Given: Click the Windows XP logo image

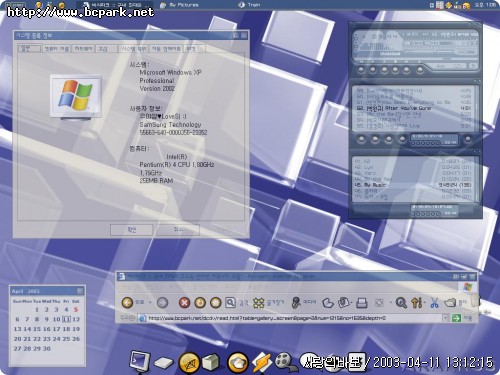Looking at the screenshot, I should pyautogui.click(x=76, y=97).
